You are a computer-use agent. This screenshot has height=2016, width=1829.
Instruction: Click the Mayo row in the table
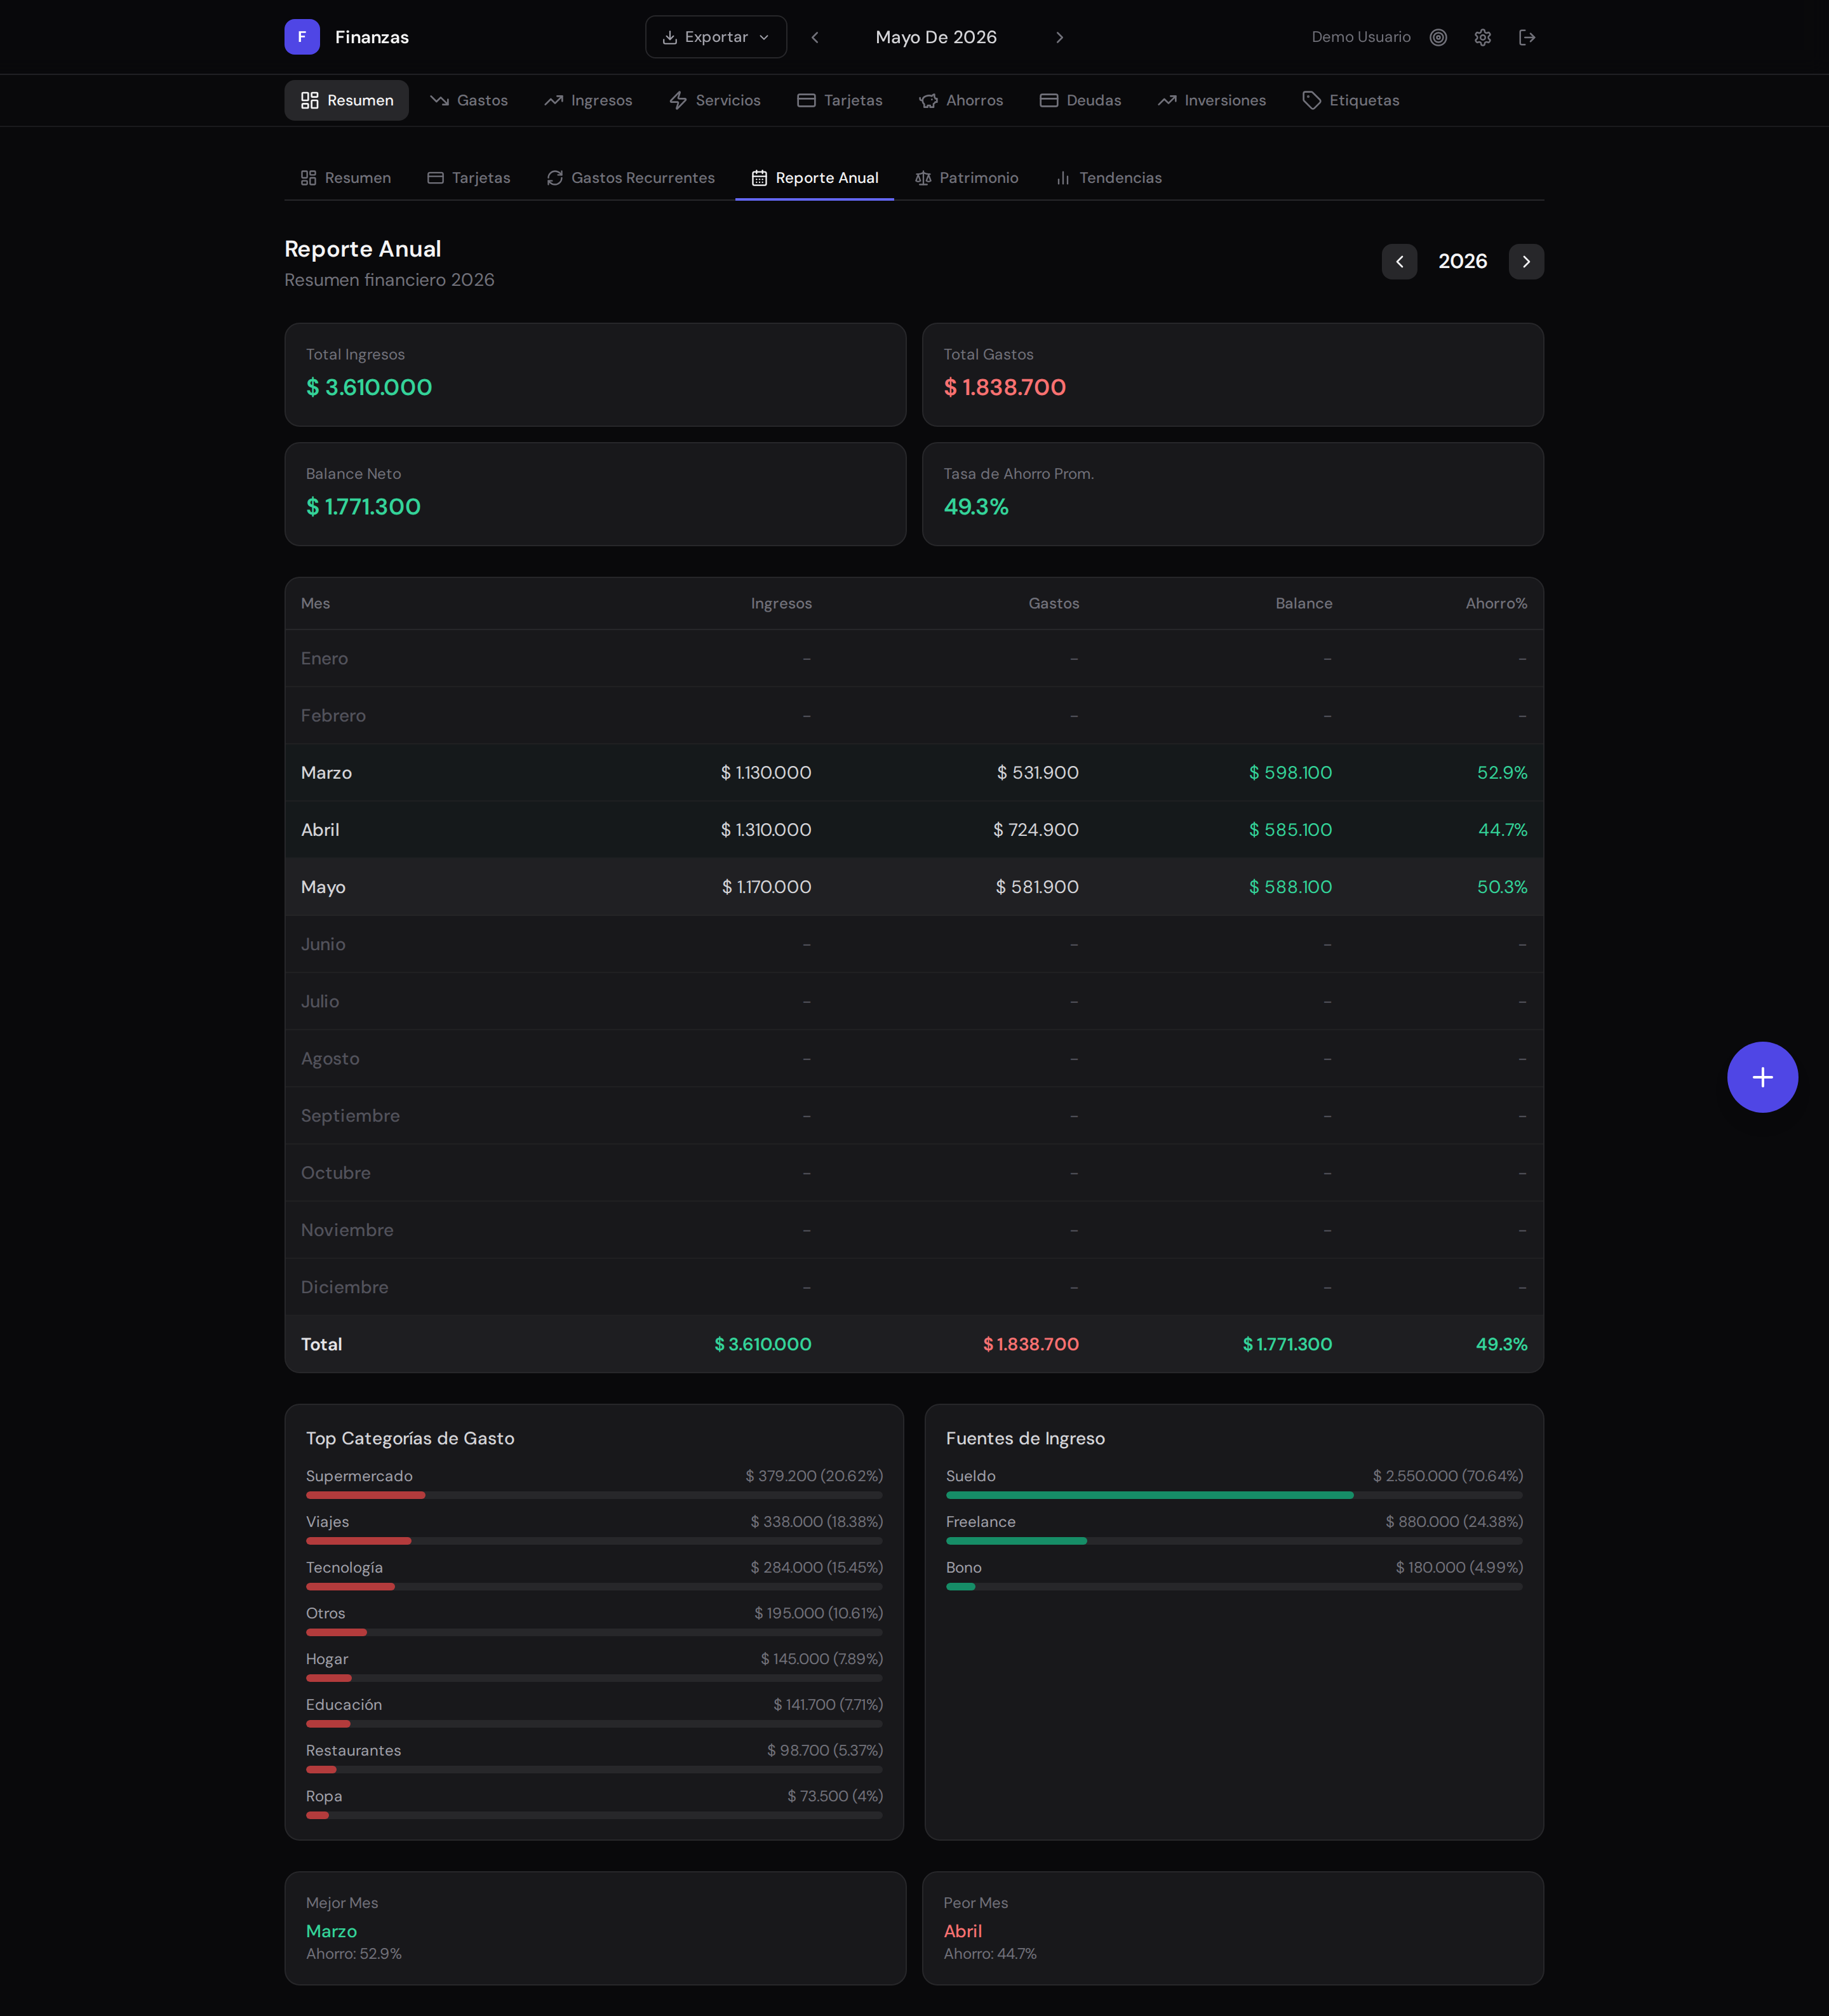point(914,887)
